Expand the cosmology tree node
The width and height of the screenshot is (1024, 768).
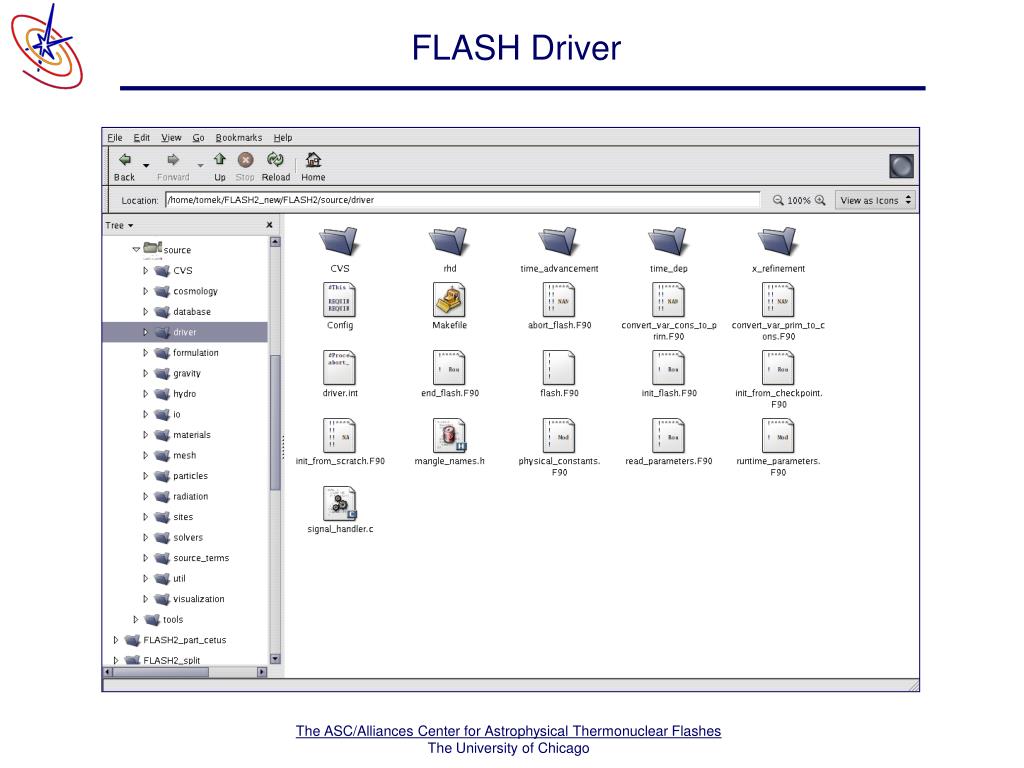[x=146, y=291]
